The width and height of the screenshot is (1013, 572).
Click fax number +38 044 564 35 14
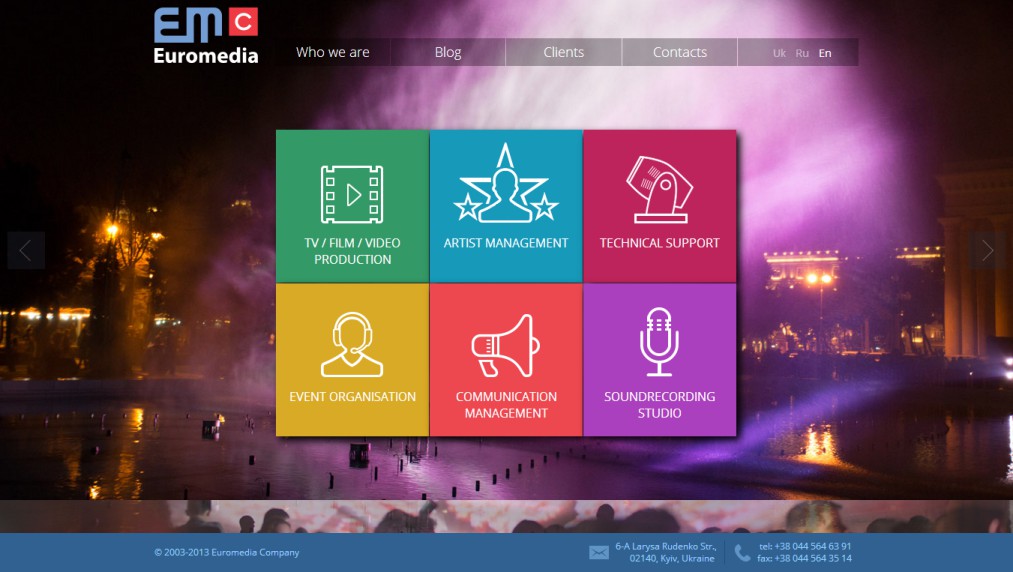(804, 558)
